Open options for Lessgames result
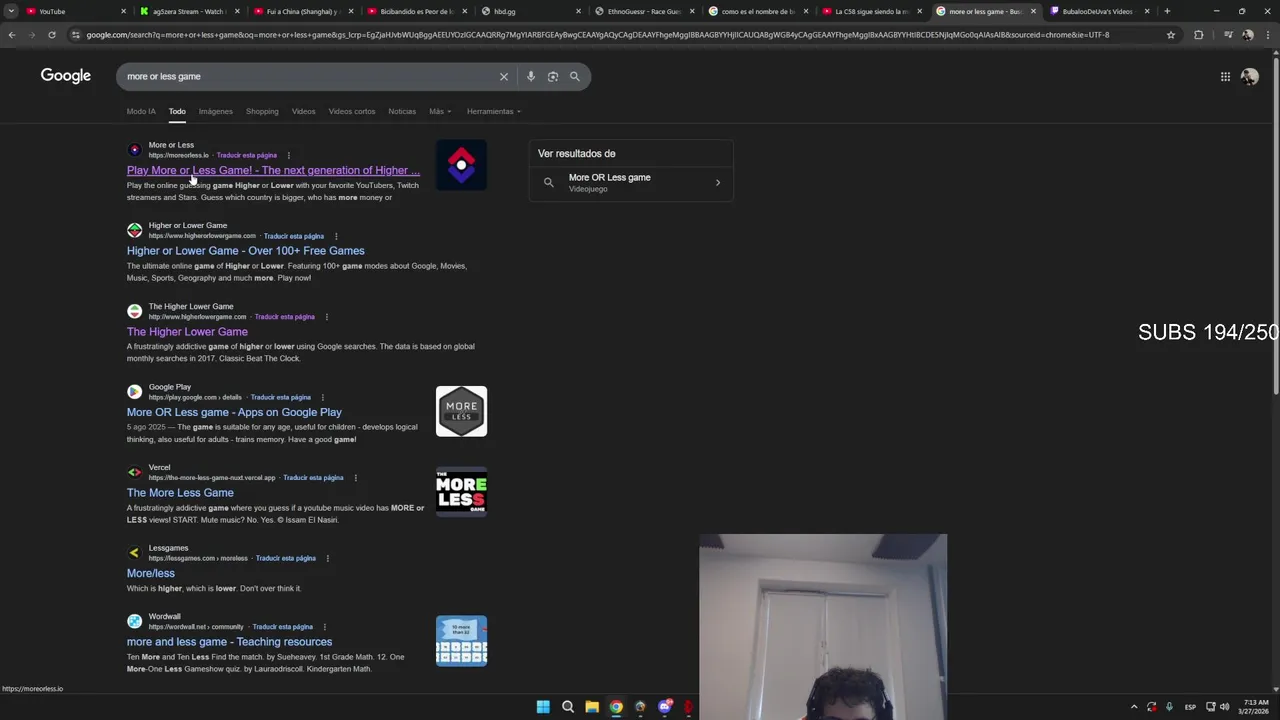Screen dimensions: 1280x720 coord(327,558)
